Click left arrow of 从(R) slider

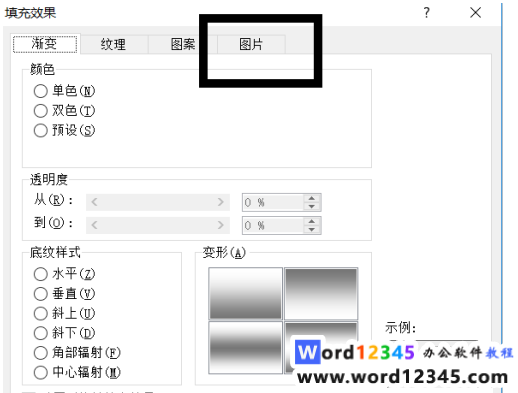tap(94, 202)
